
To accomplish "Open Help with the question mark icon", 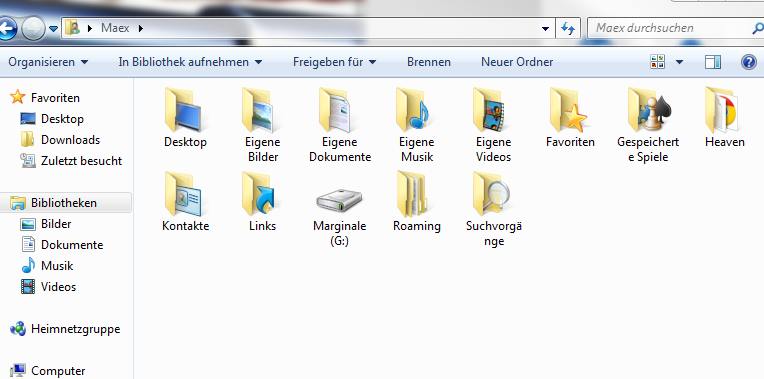I will tap(748, 62).
